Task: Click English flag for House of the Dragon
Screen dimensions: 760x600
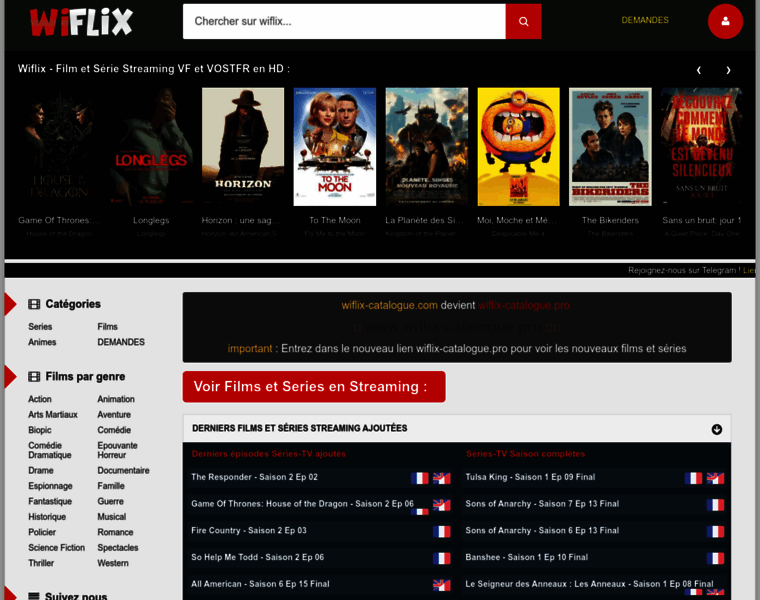Action: tap(442, 505)
